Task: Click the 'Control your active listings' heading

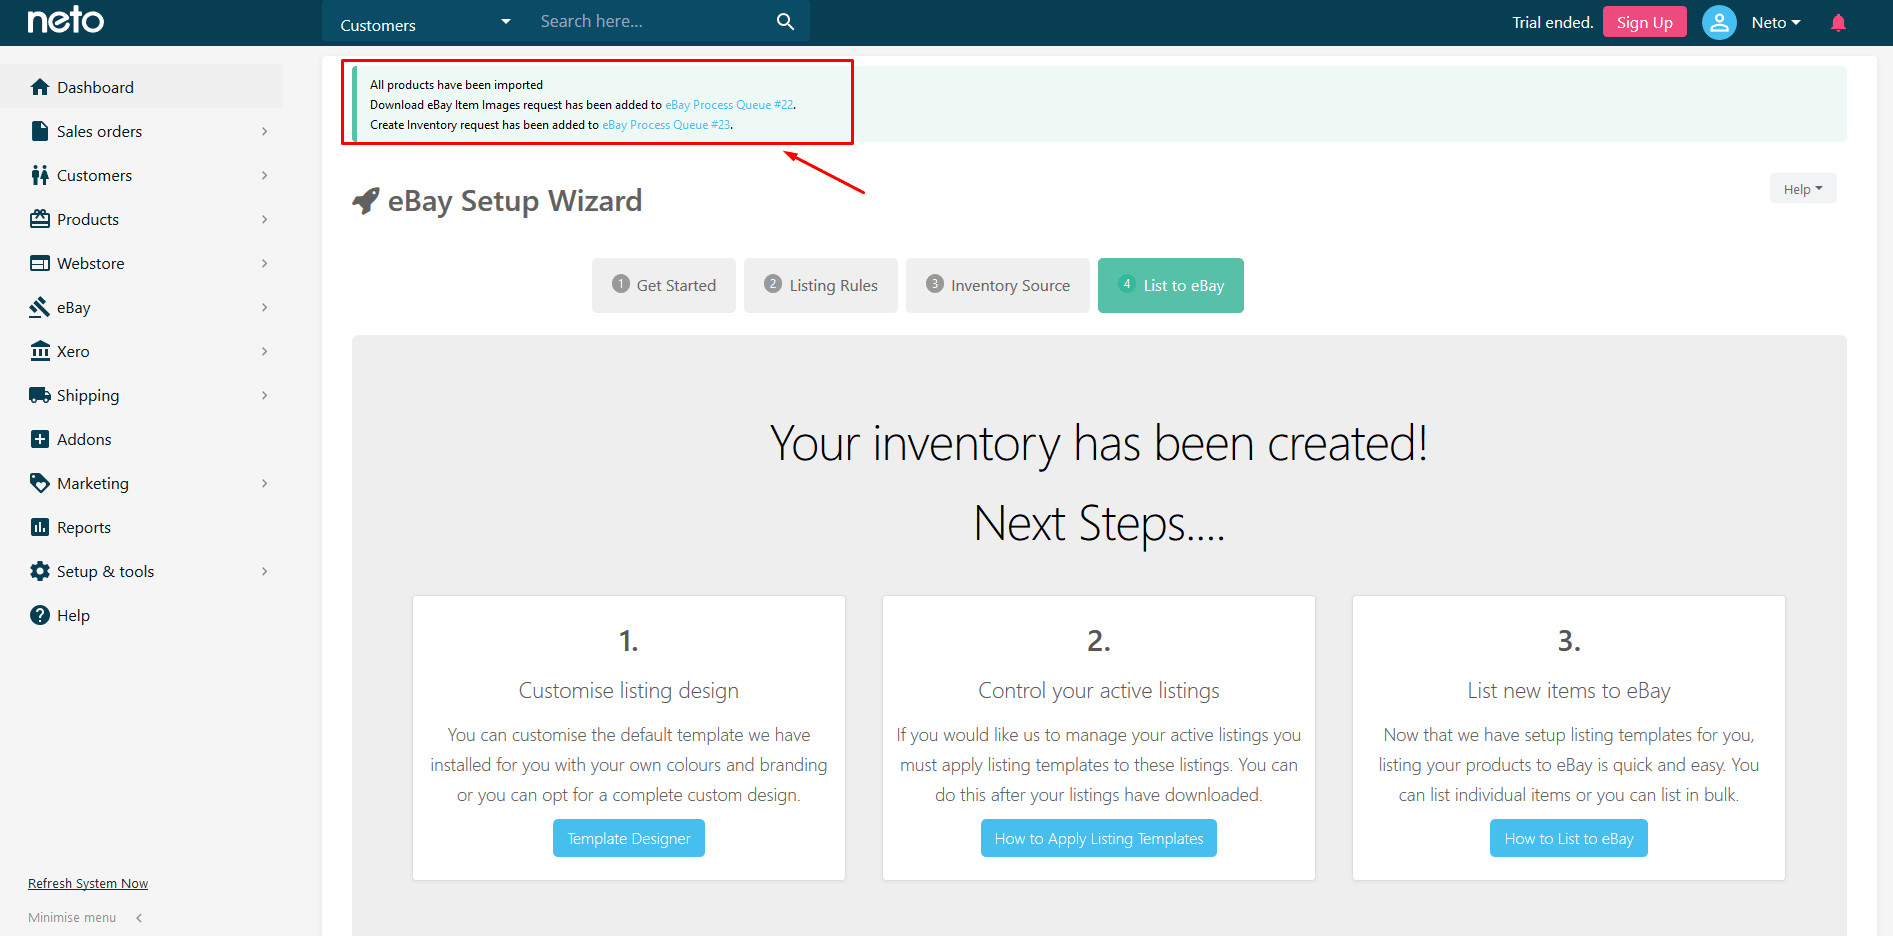Action: pyautogui.click(x=1099, y=691)
